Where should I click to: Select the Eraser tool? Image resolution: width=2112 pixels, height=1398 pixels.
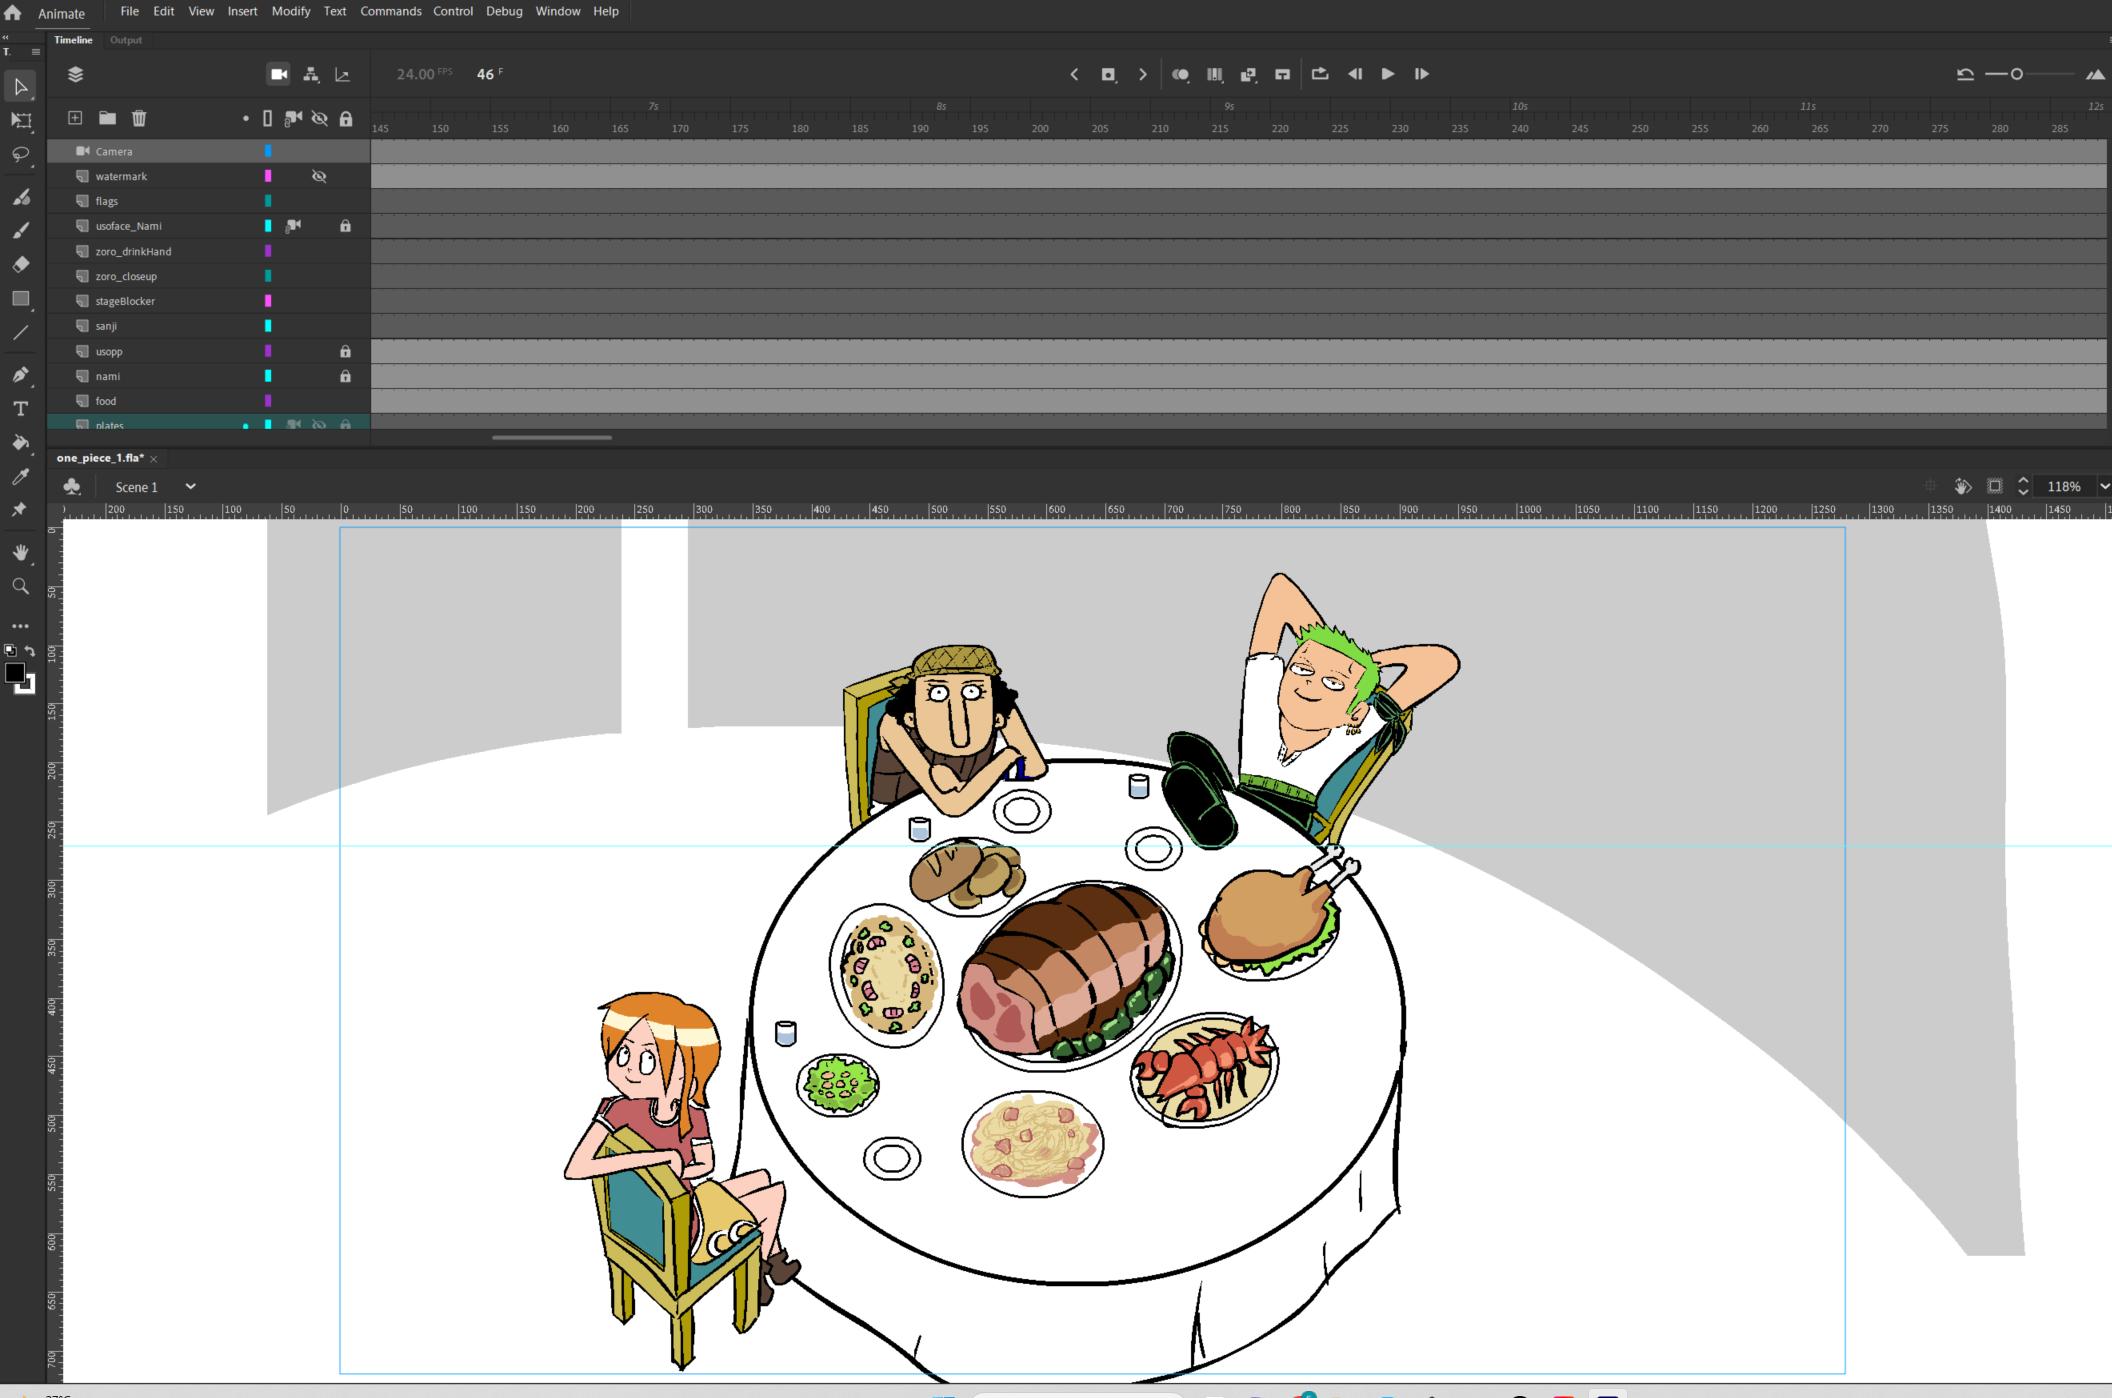(20, 265)
